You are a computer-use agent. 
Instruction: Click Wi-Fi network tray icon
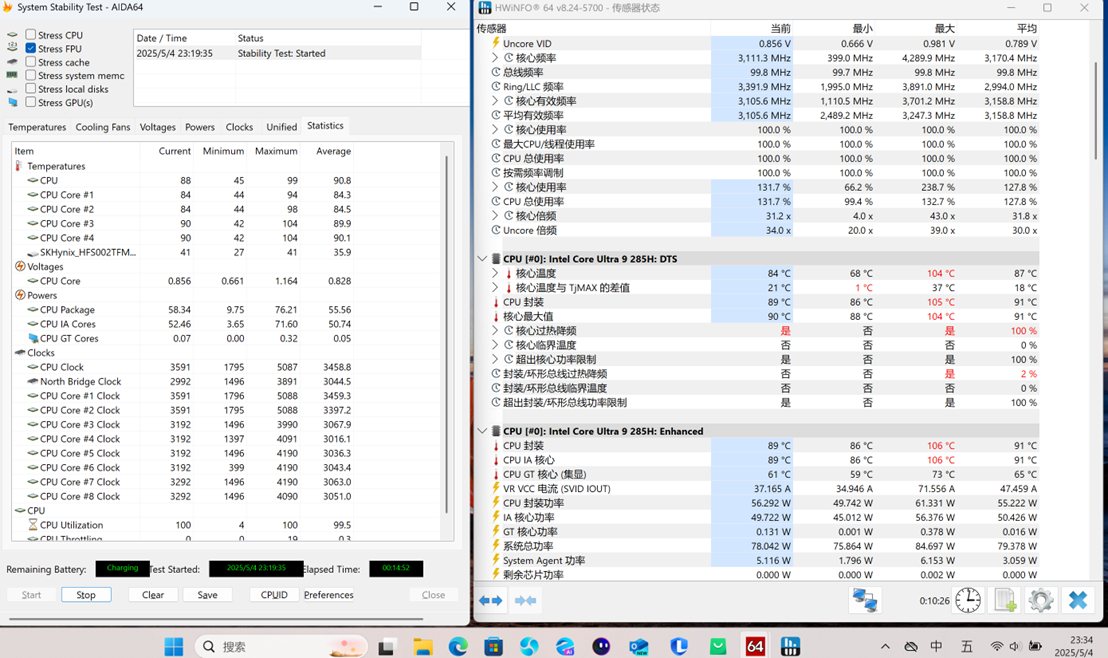pos(996,646)
